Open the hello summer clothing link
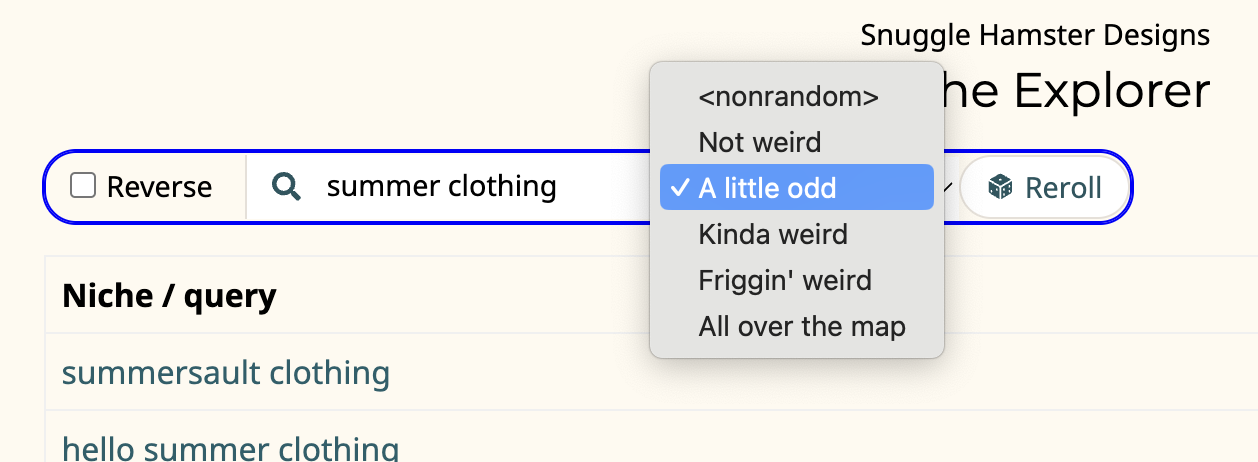The image size is (1258, 462). click(230, 448)
